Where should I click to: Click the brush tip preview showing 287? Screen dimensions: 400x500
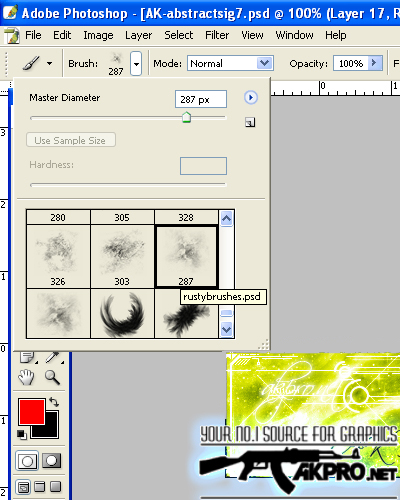tap(116, 63)
